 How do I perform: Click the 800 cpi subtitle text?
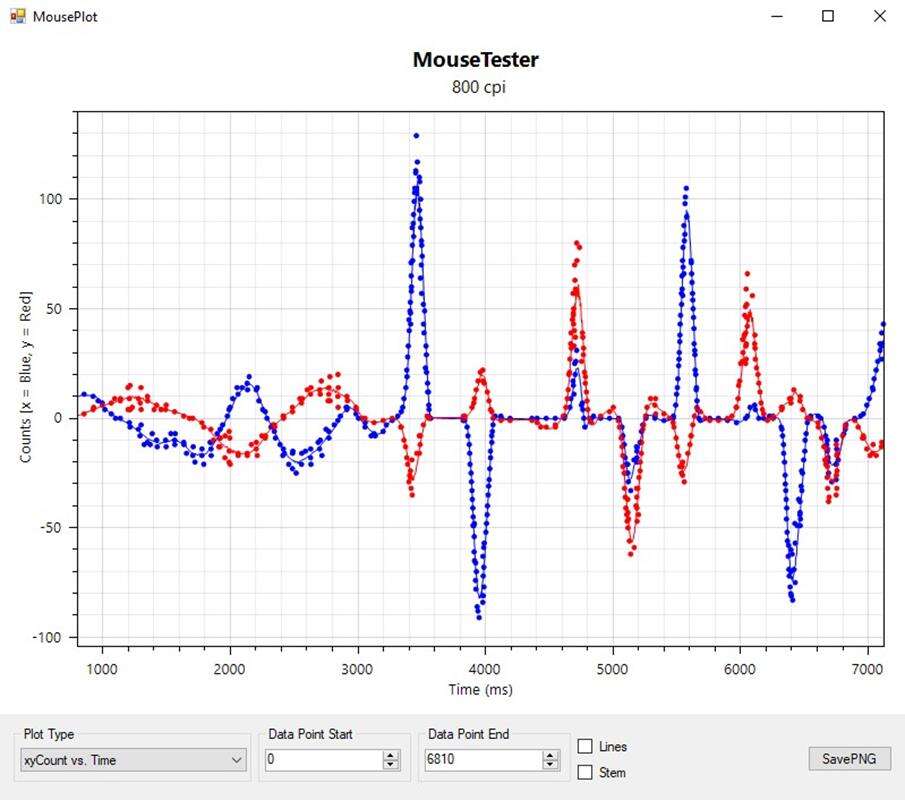tap(476, 87)
